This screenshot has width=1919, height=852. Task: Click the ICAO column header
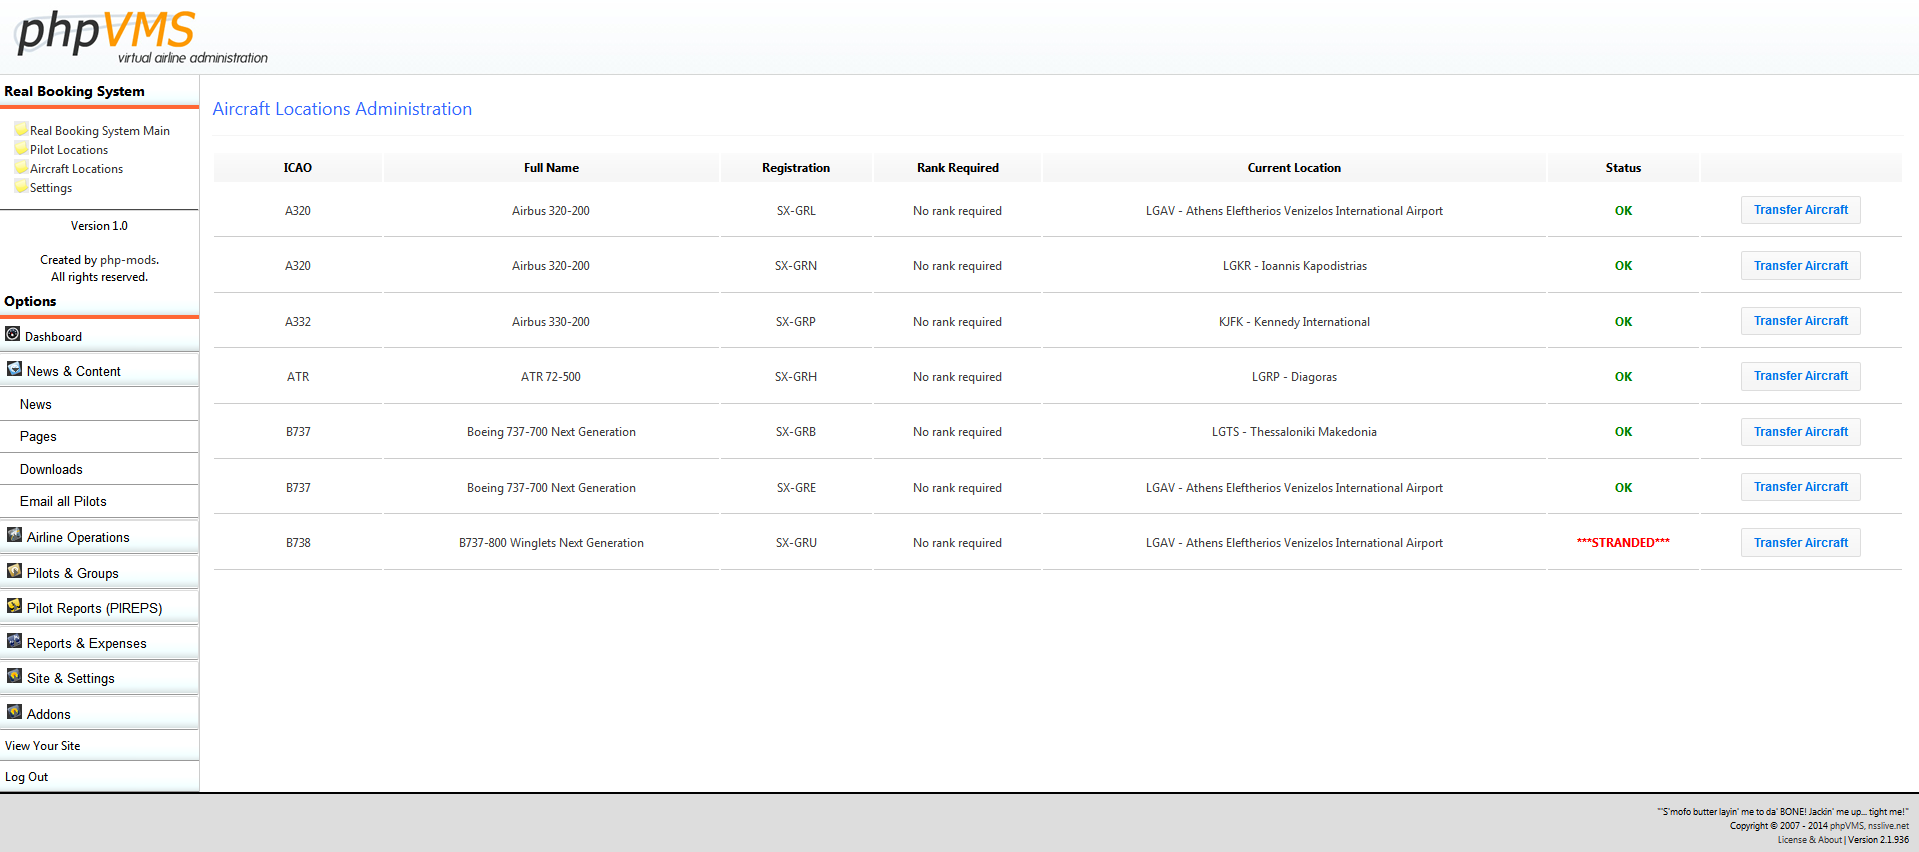pos(298,168)
